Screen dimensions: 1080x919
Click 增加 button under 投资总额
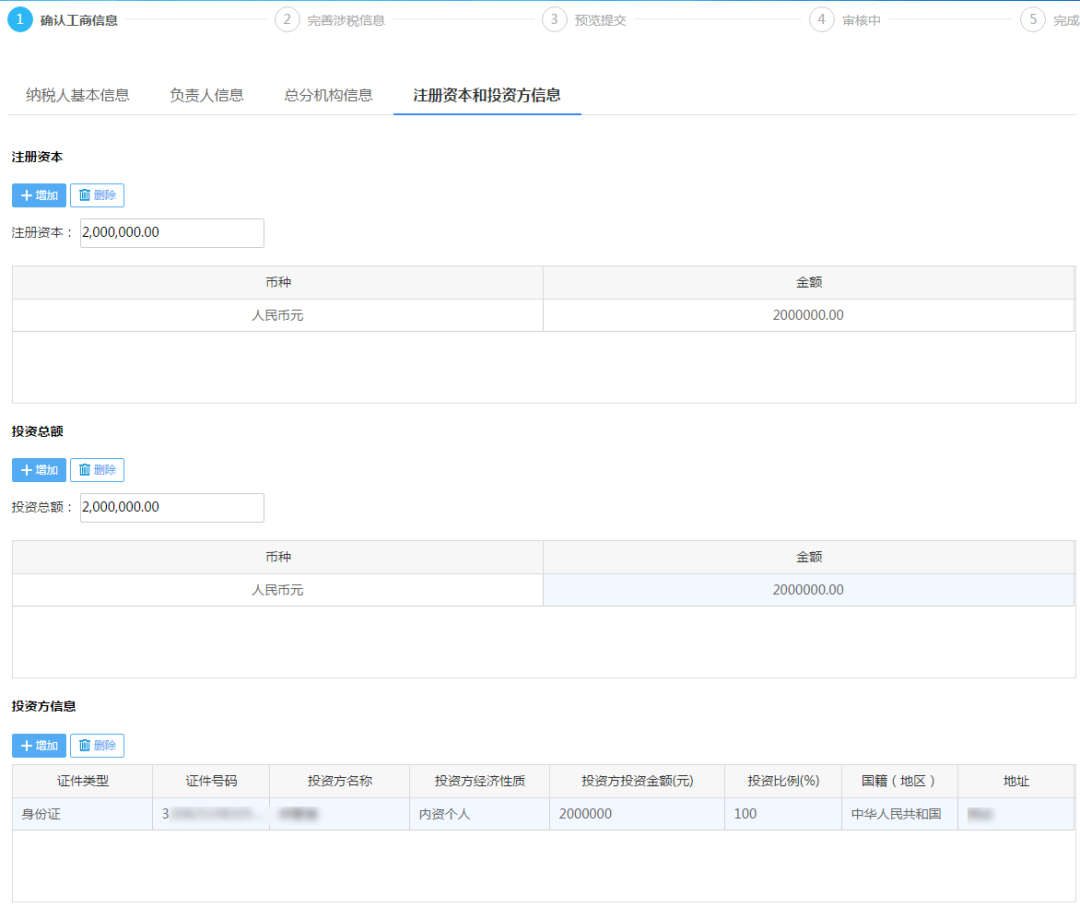[x=39, y=470]
